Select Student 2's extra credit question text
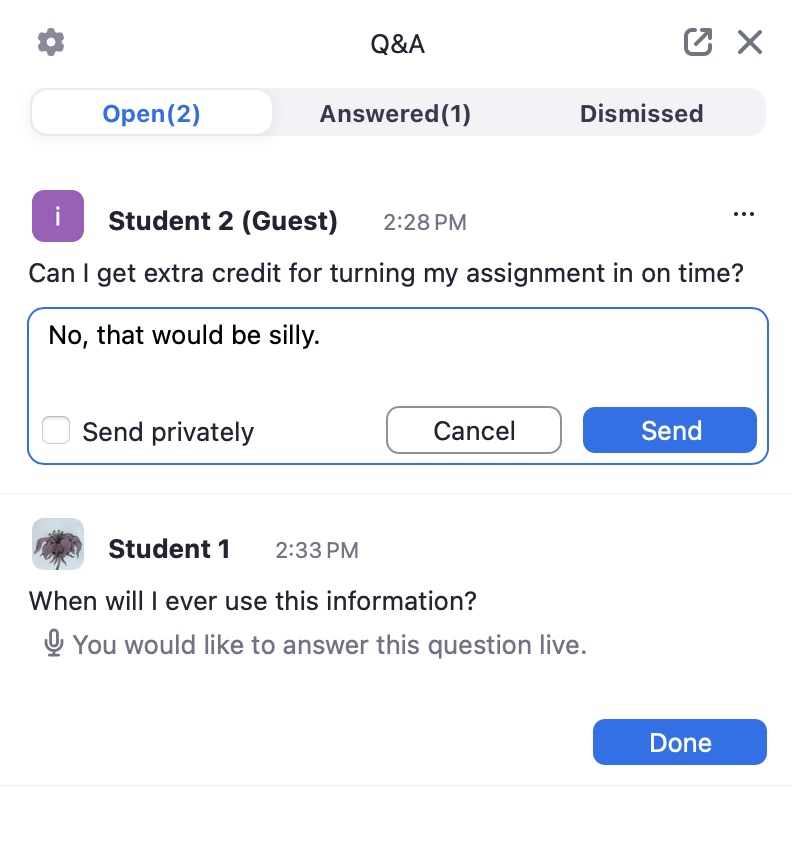The image size is (792, 842). 386,273
